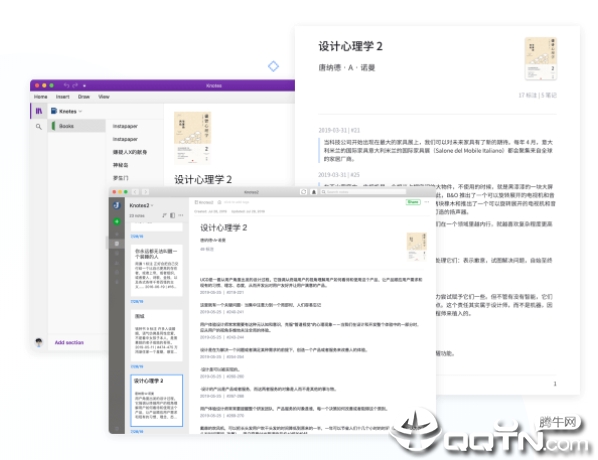Click the view options icon in note list header

click(172, 216)
